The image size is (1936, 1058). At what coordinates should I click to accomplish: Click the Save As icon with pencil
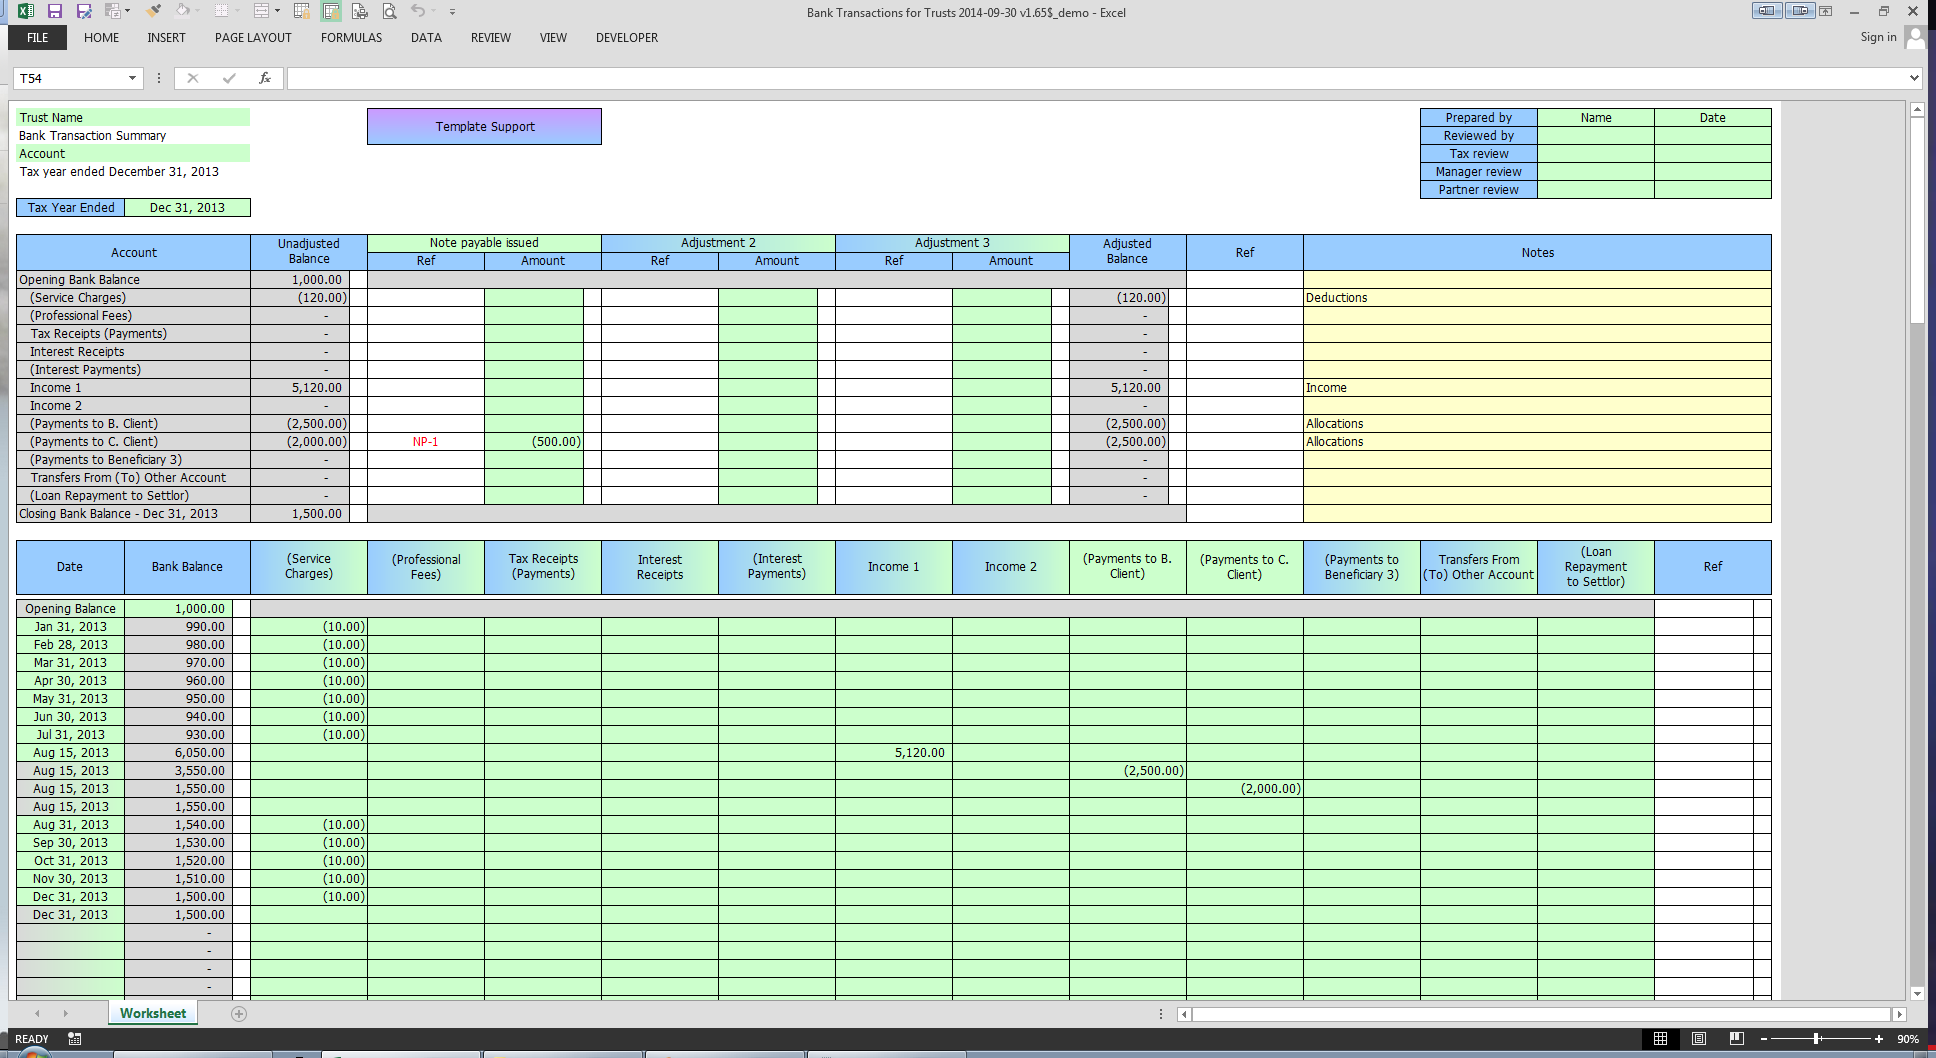point(85,11)
